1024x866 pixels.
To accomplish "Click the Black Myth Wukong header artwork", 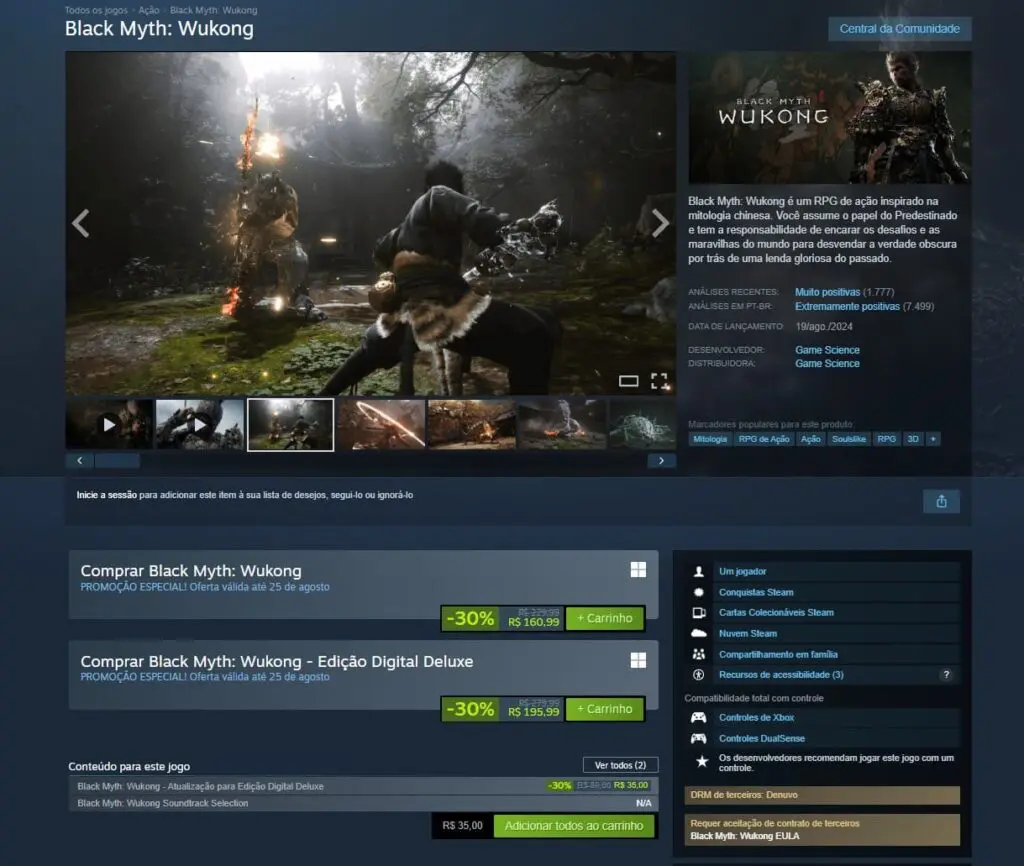I will tap(829, 118).
